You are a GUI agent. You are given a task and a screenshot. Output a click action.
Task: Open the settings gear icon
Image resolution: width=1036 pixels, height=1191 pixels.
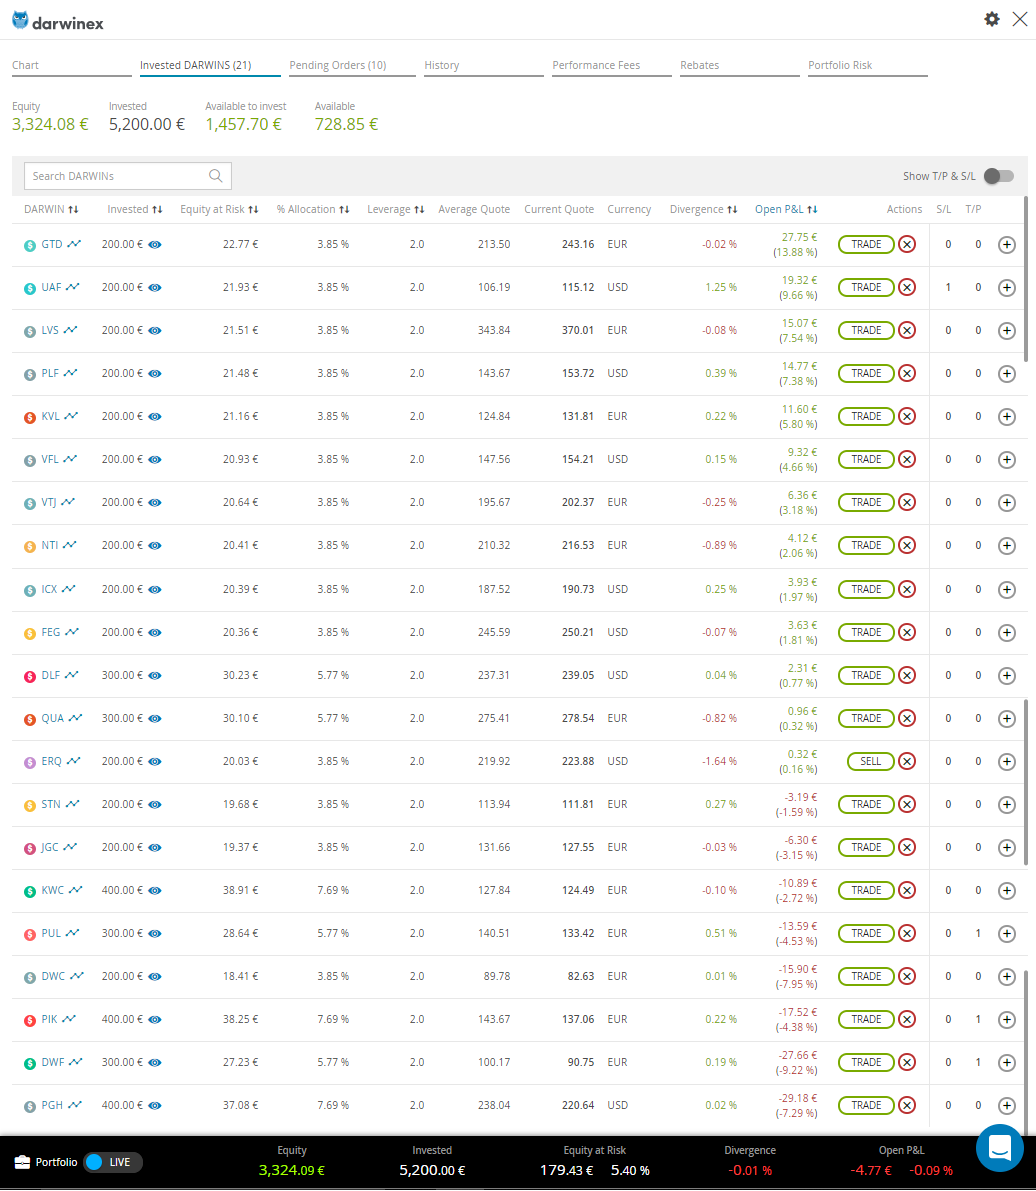992,19
